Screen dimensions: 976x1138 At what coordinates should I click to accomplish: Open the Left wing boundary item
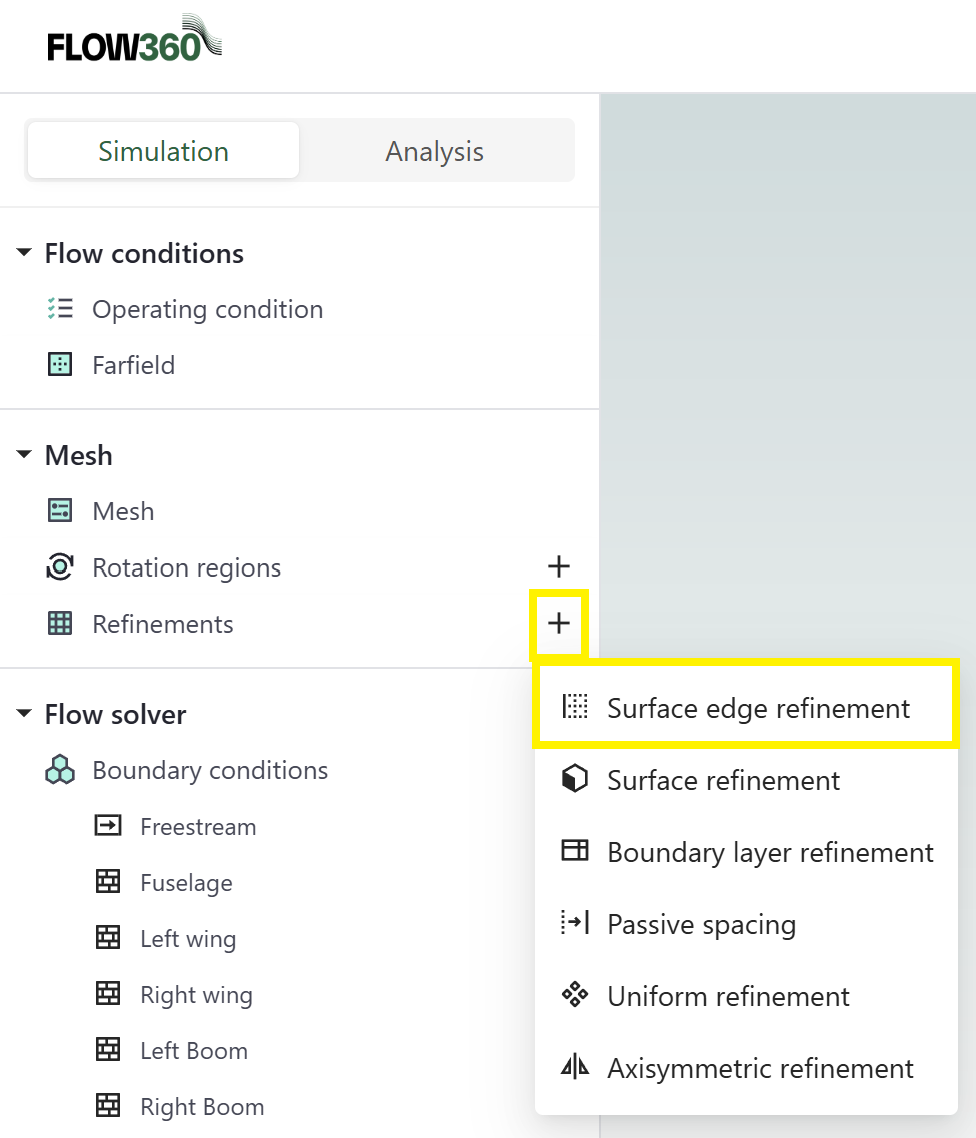coord(188,939)
